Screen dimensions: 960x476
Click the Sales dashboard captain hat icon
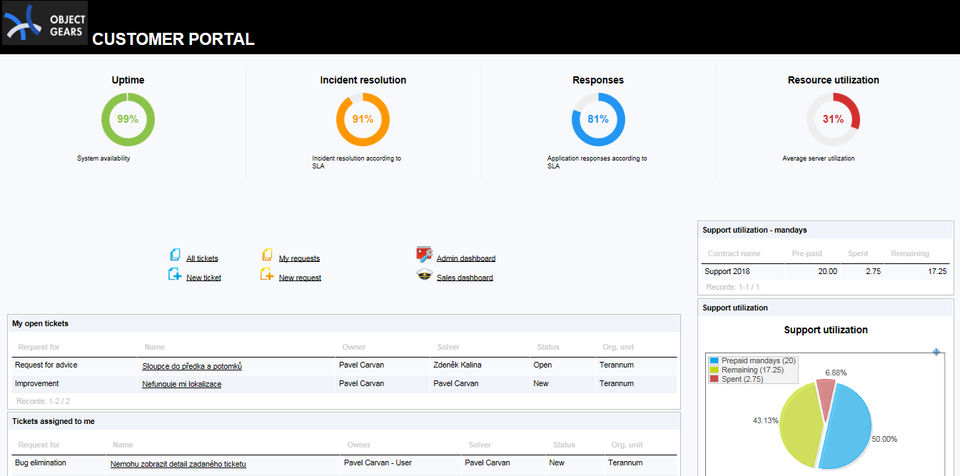424,275
